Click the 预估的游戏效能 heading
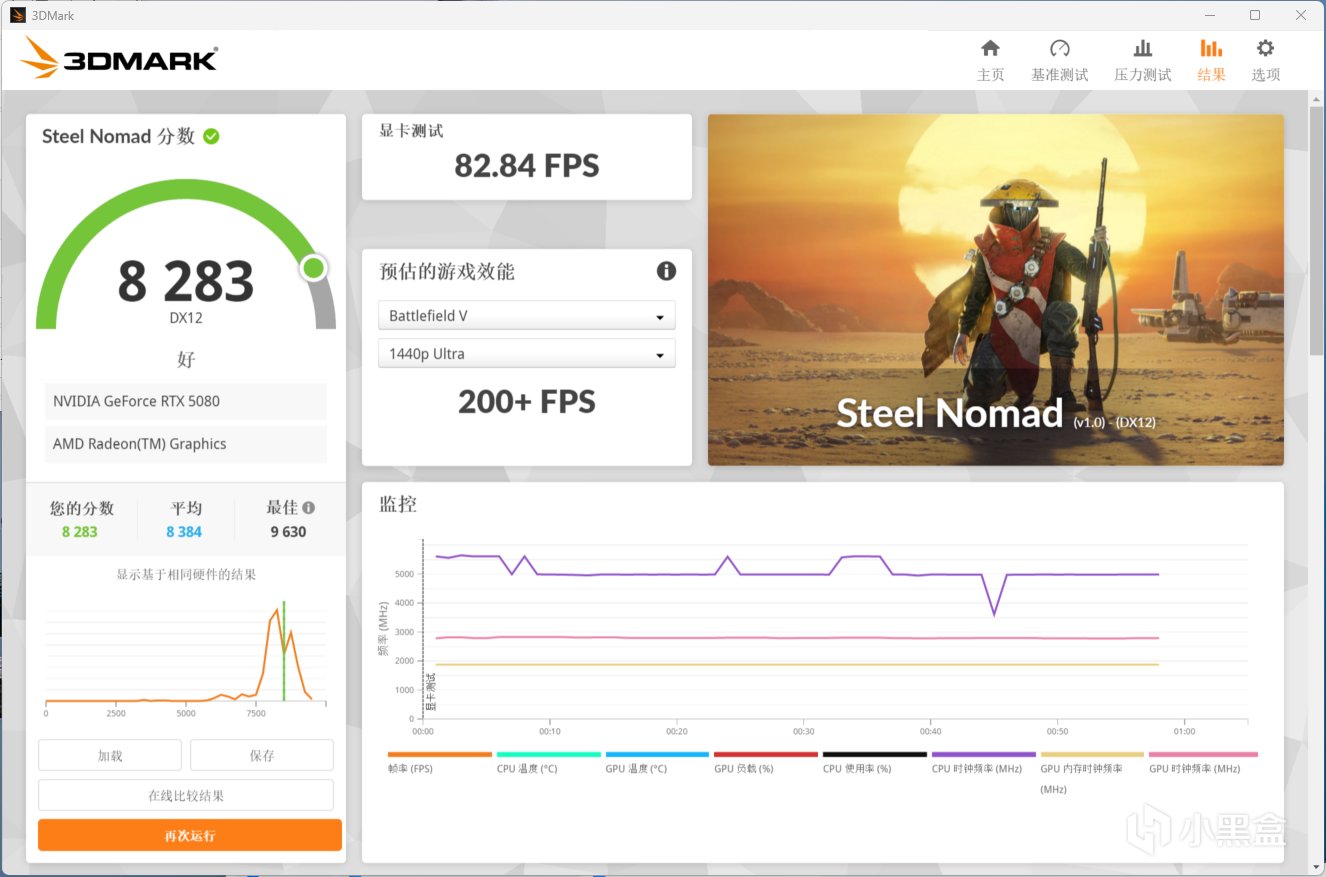Viewport: 1326px width, 877px height. click(447, 272)
